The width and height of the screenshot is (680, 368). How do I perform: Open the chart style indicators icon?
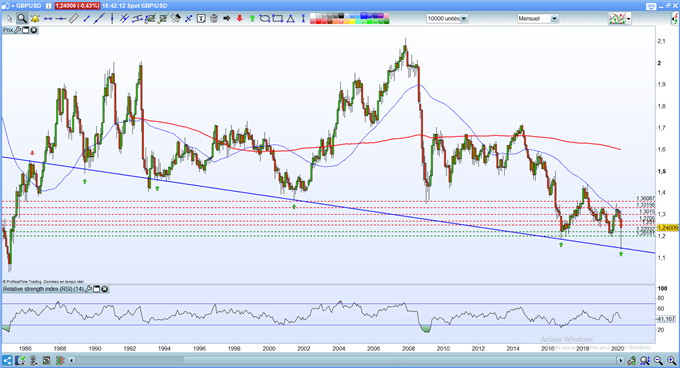point(617,19)
